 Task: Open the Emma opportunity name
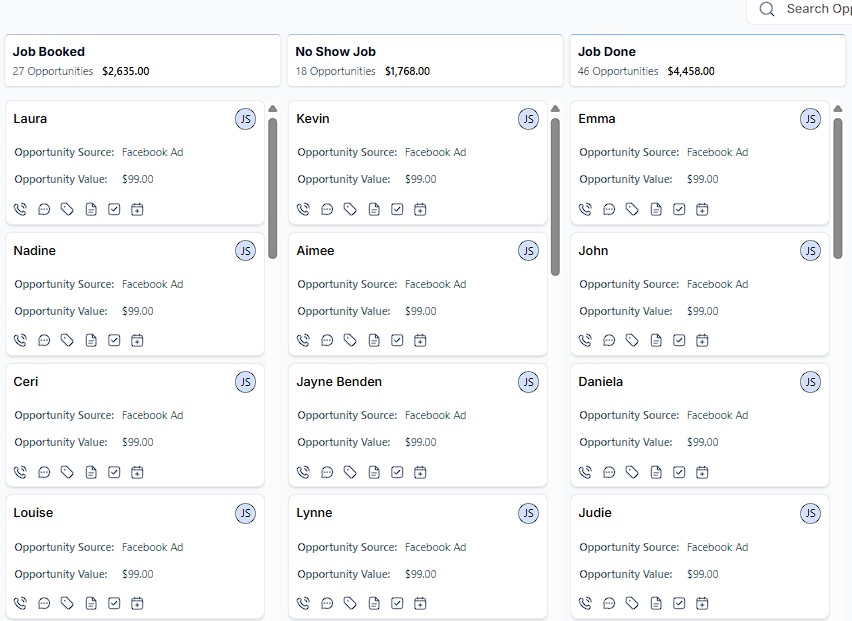(x=597, y=119)
